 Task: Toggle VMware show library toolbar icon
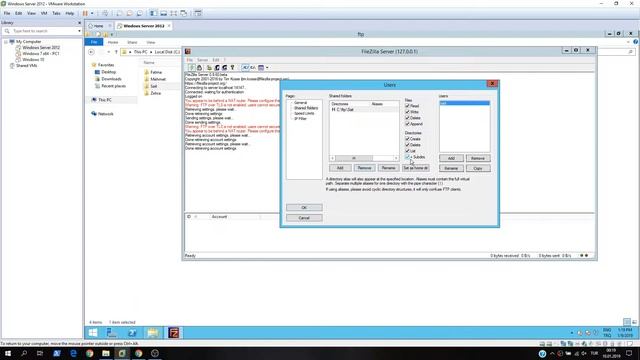click(x=153, y=13)
